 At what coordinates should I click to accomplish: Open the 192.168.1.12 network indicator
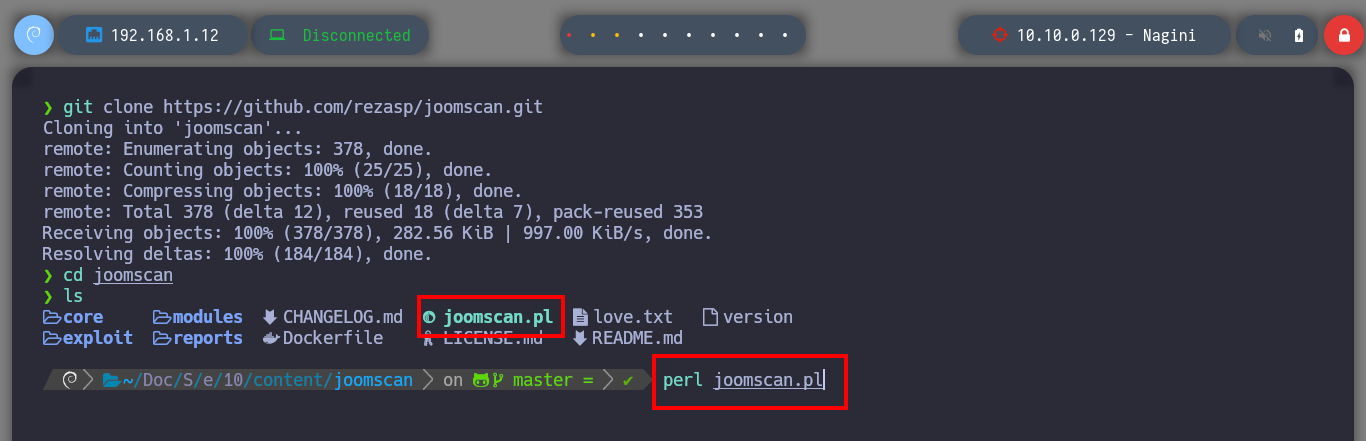tap(152, 35)
